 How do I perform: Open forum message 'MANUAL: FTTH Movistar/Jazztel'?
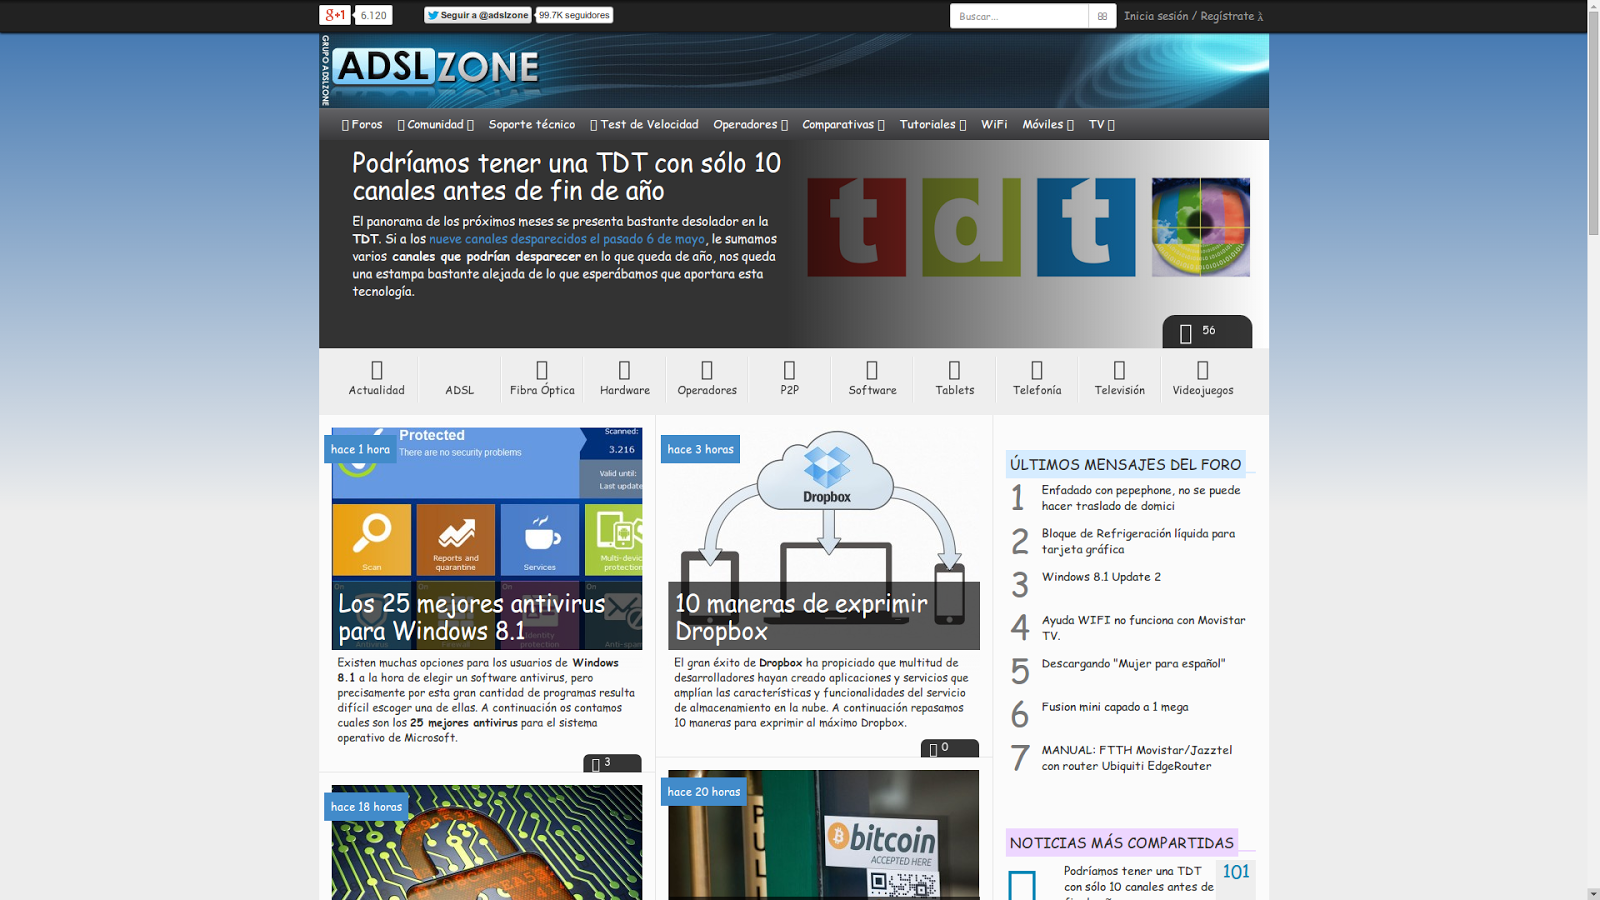[1137, 758]
